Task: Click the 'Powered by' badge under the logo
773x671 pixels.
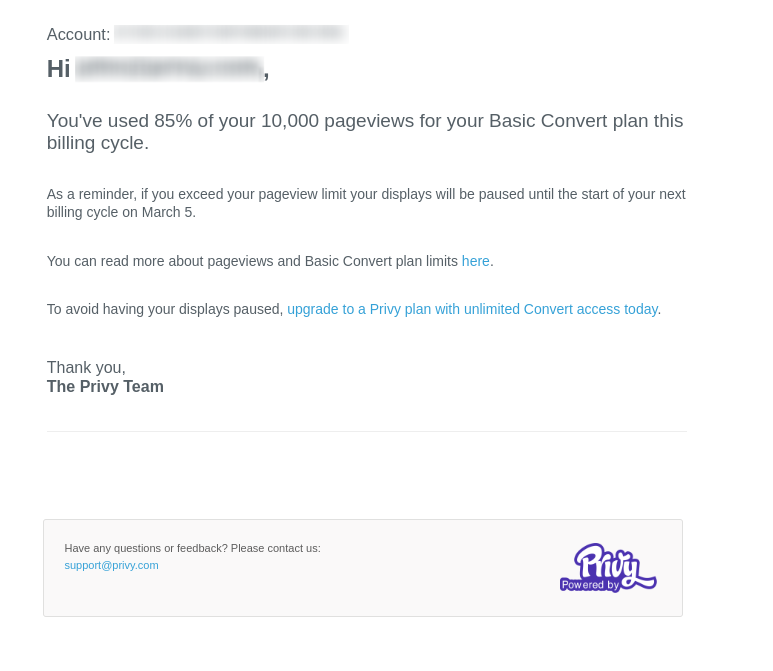Action: [x=590, y=585]
